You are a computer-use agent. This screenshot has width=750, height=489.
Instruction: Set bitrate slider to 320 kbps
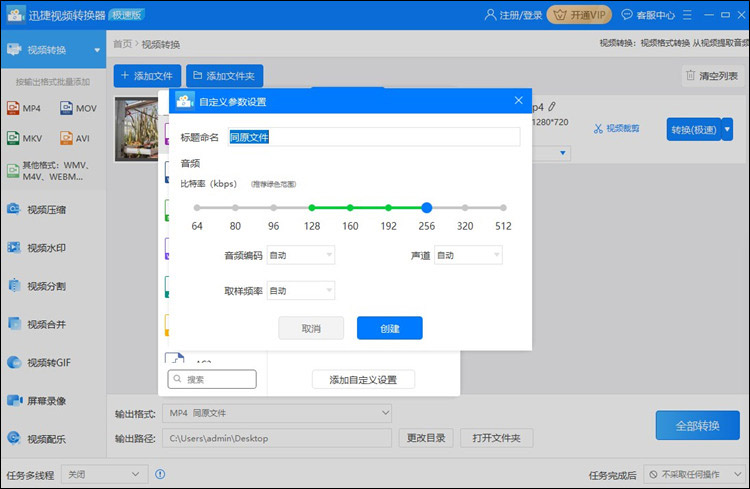coord(465,208)
